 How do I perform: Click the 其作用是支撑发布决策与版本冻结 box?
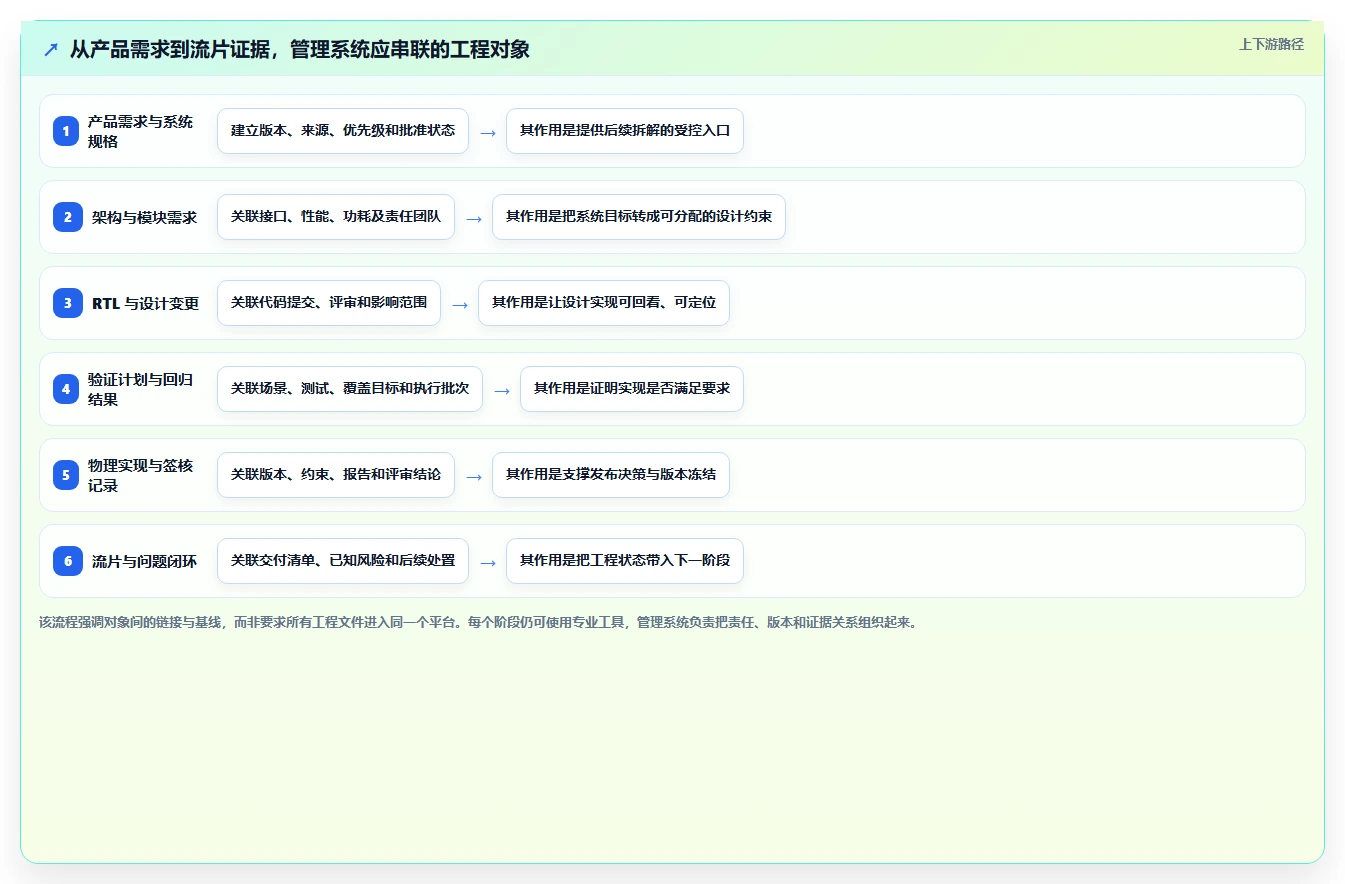click(x=611, y=475)
